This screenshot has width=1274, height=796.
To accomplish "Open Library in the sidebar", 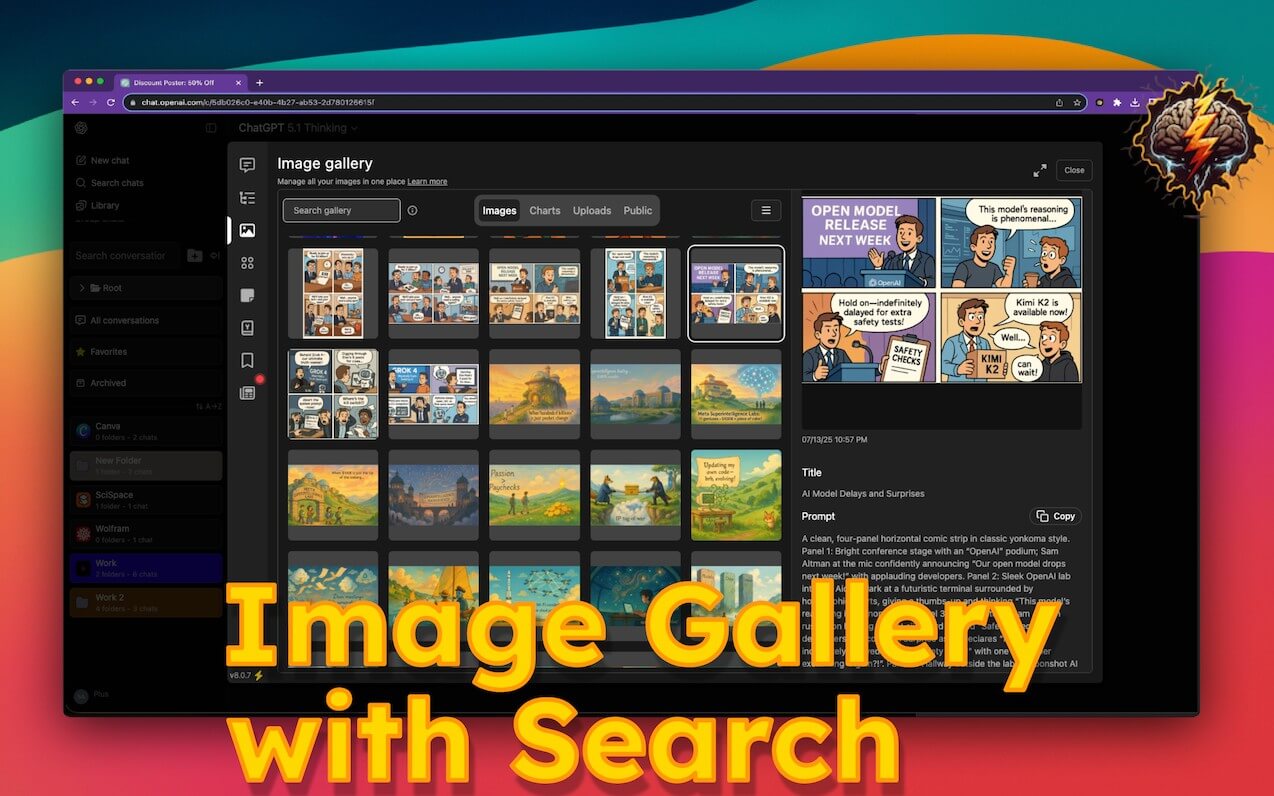I will tap(97, 205).
